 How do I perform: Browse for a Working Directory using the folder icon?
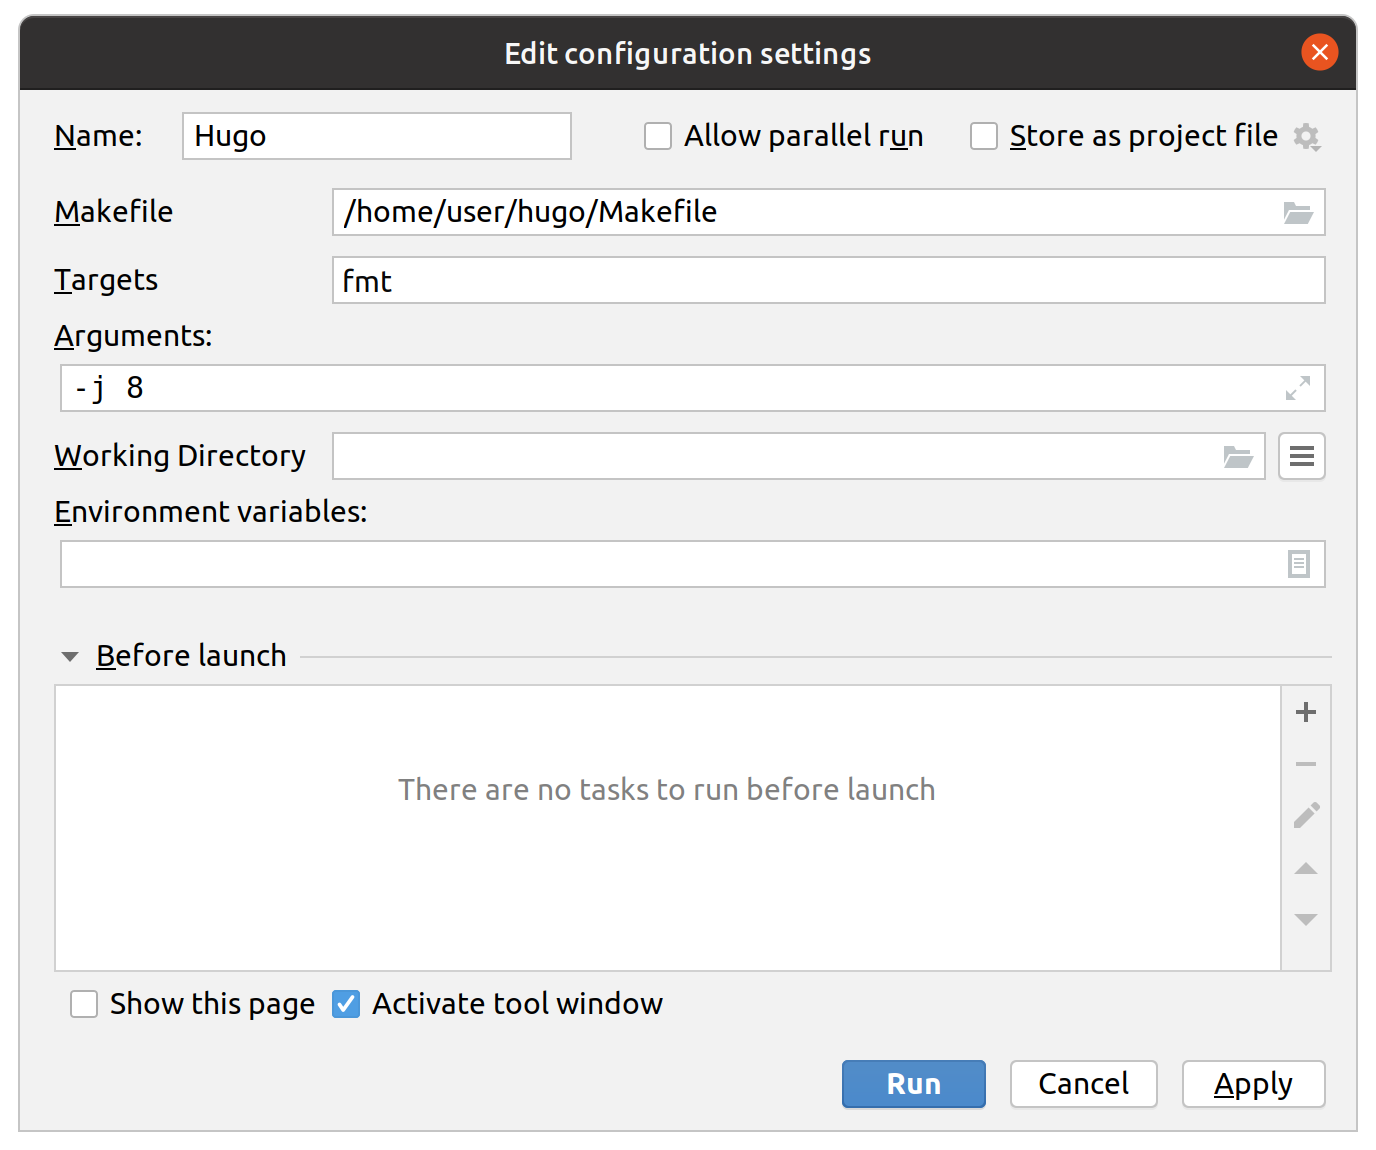point(1237,456)
